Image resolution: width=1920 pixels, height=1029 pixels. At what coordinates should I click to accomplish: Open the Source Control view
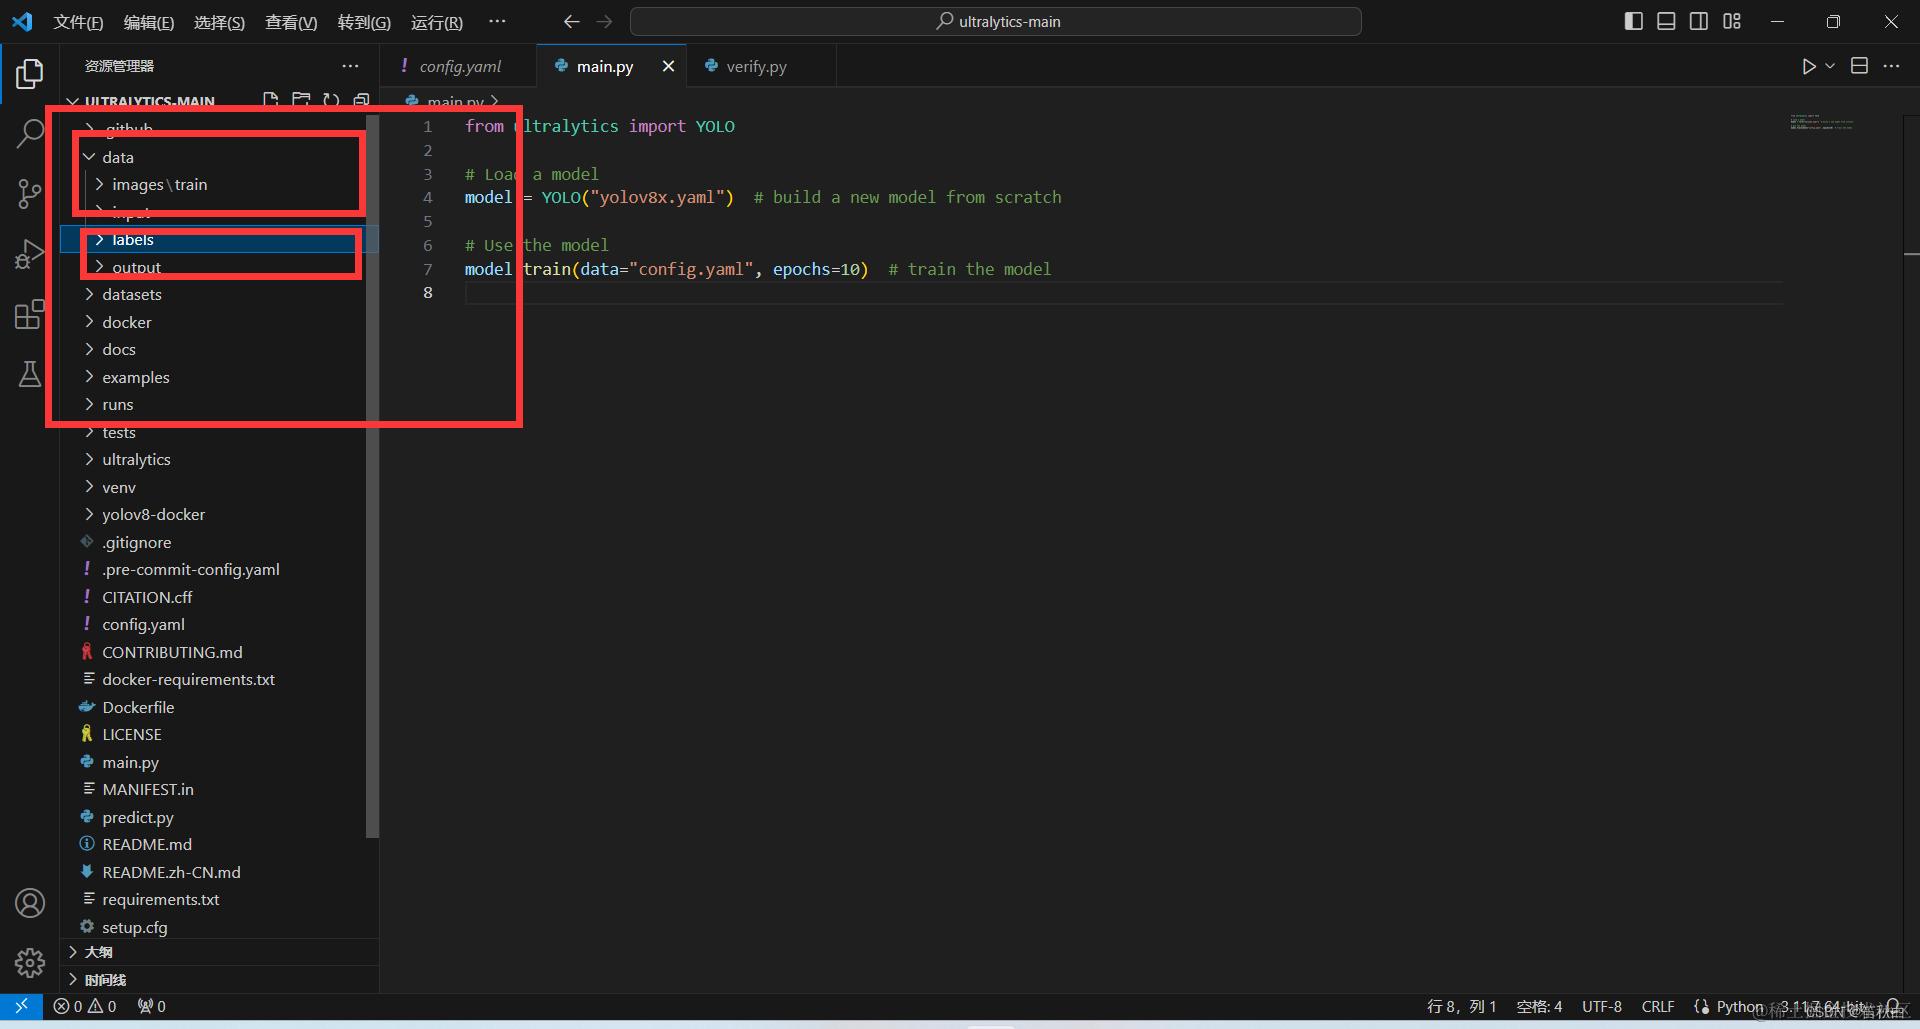(x=30, y=194)
